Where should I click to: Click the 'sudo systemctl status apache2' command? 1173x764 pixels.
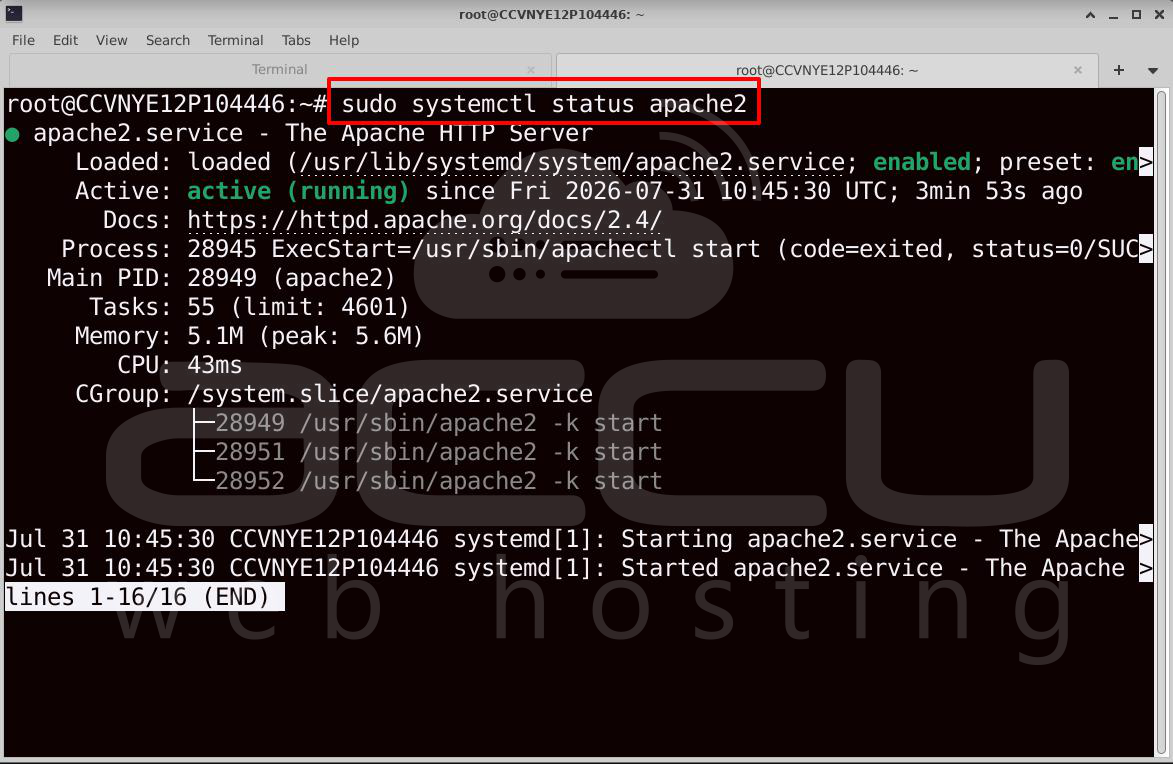[x=544, y=104]
